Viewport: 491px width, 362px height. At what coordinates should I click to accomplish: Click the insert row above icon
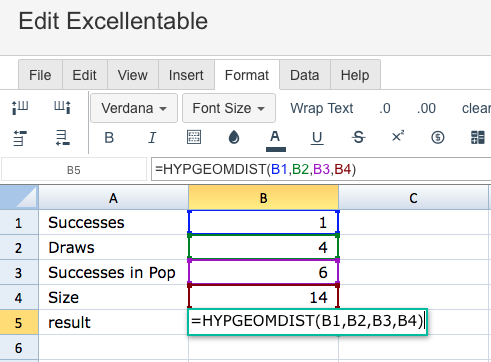(x=20, y=138)
